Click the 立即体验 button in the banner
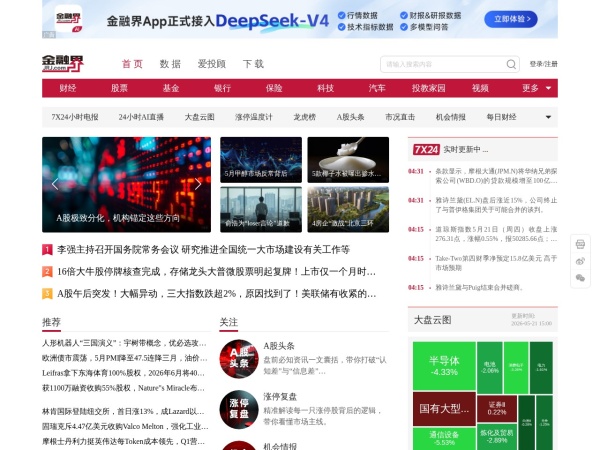The width and height of the screenshot is (600, 450). pos(511,19)
